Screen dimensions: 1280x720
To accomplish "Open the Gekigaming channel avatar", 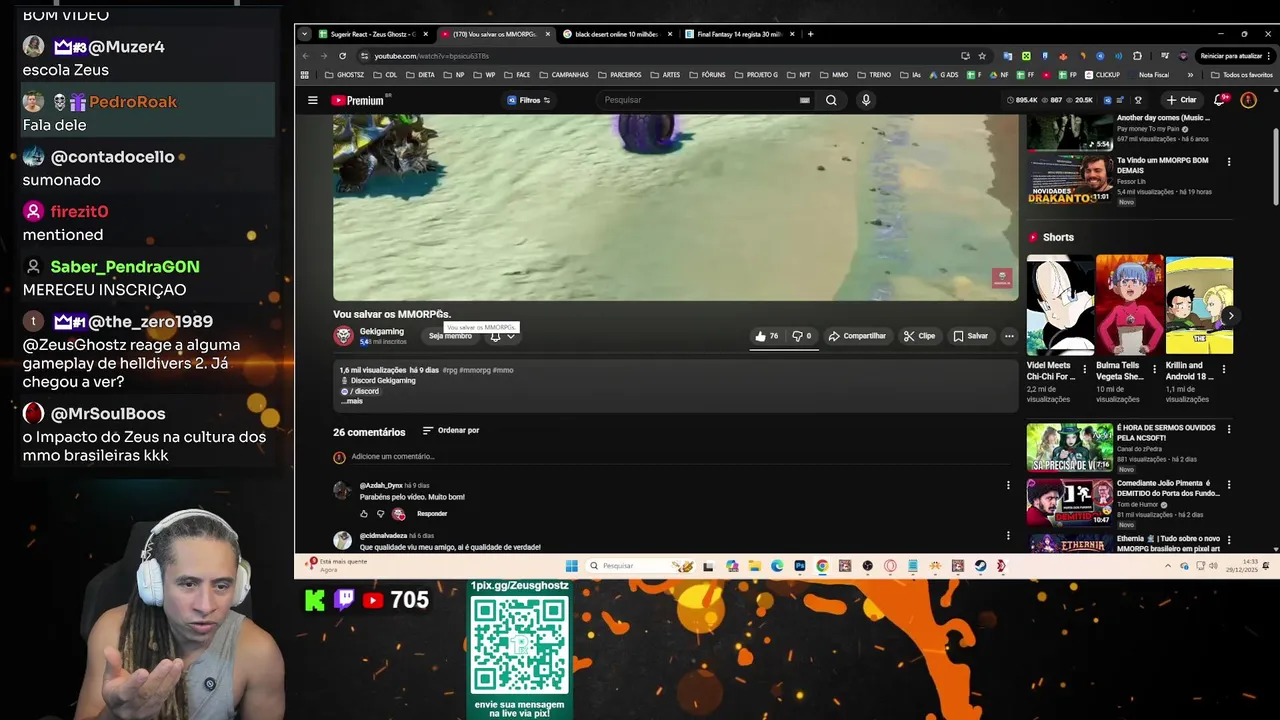I will point(343,336).
